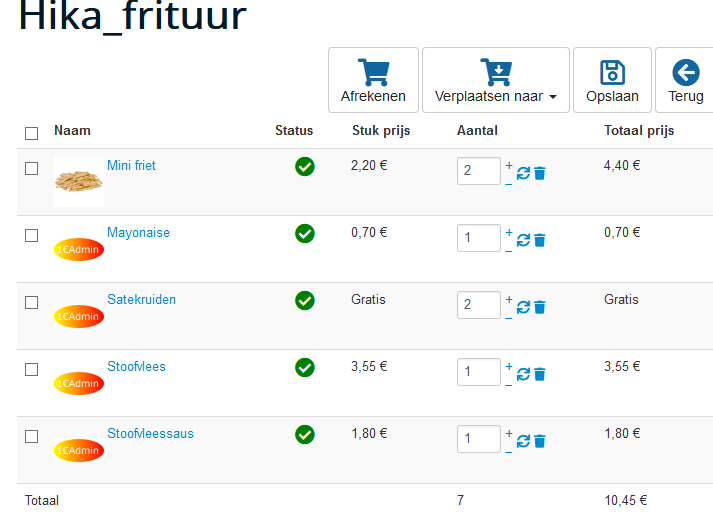
Task: Open the Verplaatsen naar dropdown
Action: tap(496, 81)
